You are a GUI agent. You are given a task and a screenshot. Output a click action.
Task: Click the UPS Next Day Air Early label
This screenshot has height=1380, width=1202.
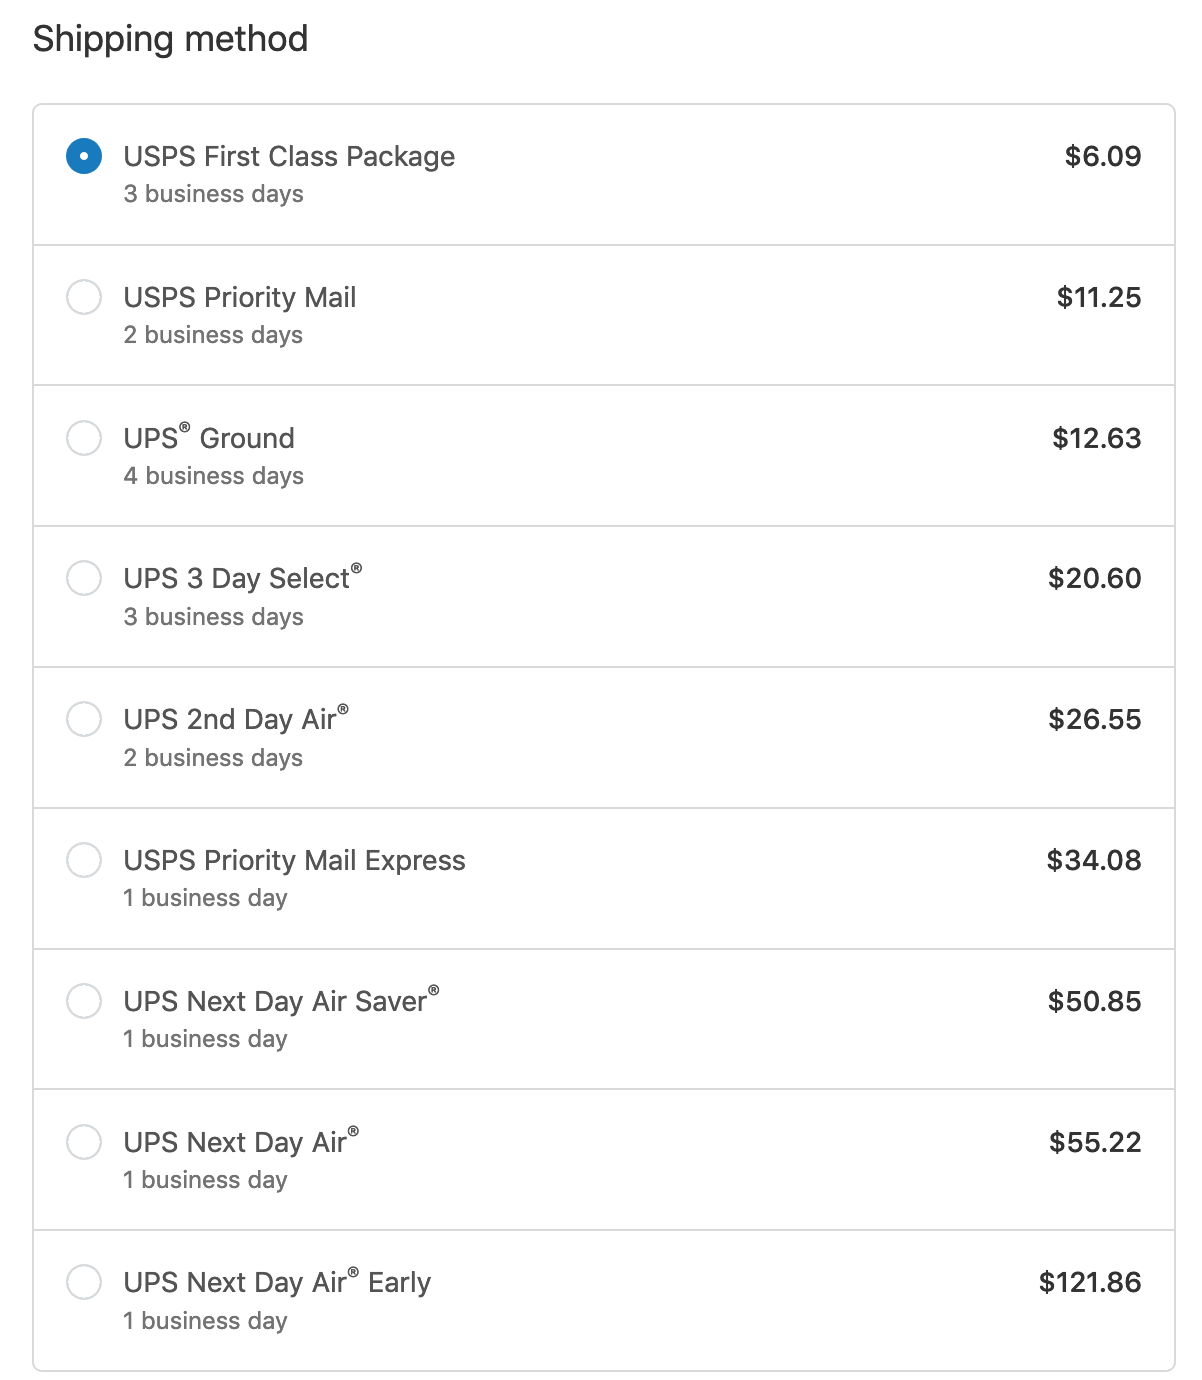point(277,1283)
